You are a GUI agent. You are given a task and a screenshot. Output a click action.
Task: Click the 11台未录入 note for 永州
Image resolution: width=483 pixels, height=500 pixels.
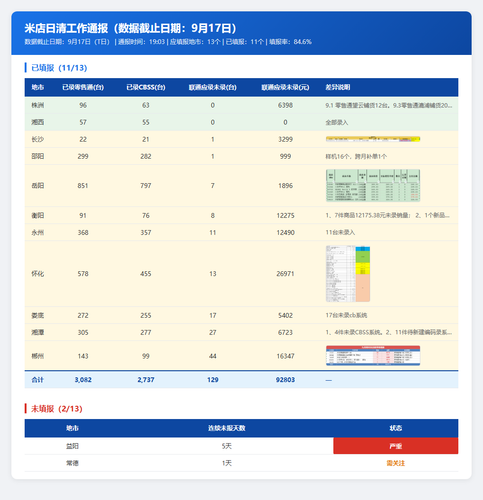340,232
